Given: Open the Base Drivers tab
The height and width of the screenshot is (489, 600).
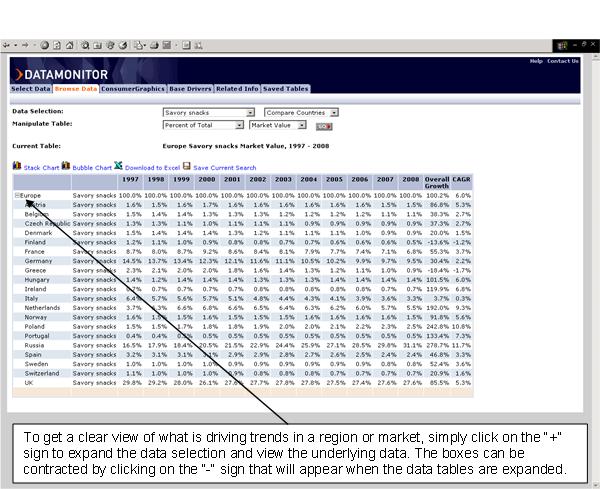Looking at the screenshot, I should [190, 89].
